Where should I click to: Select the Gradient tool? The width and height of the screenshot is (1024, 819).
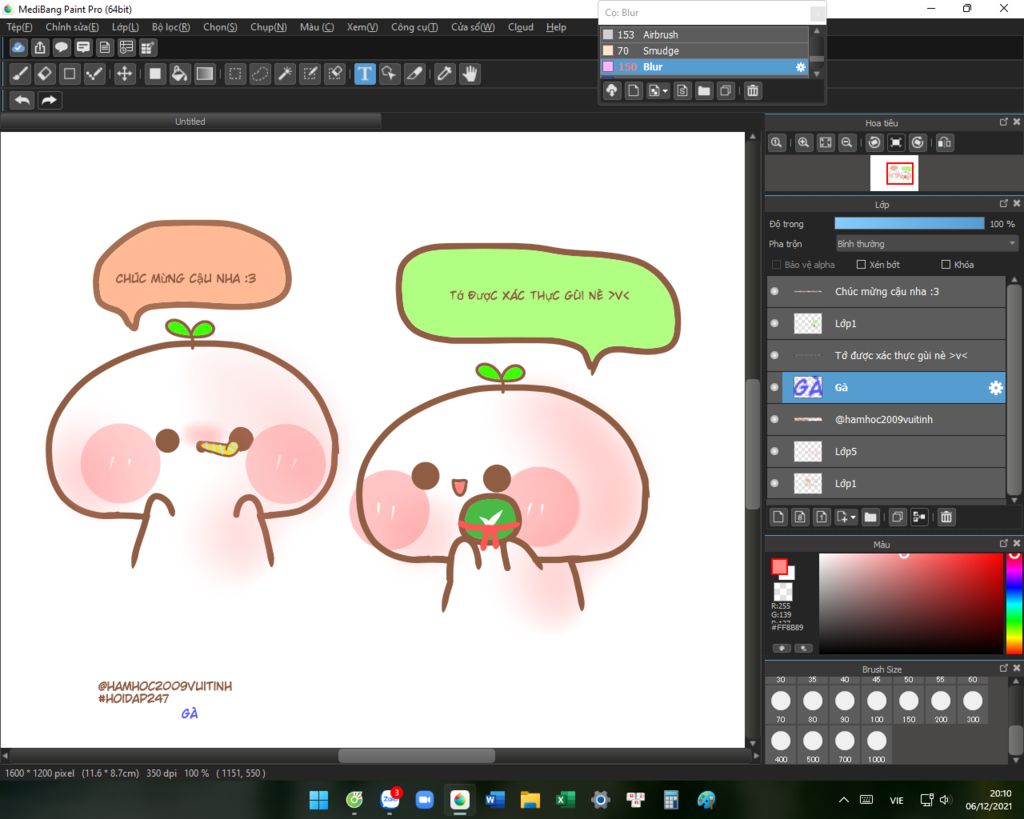204,74
